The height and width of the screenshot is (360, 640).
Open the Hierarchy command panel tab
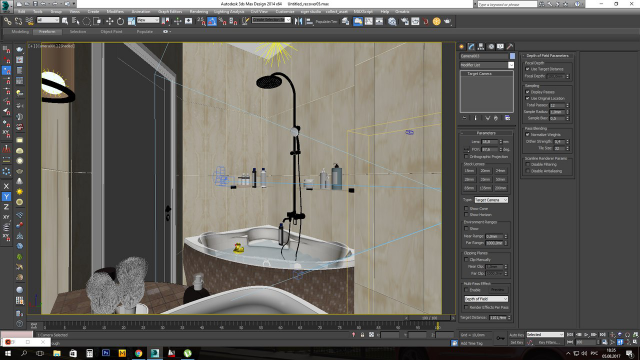[x=481, y=47]
